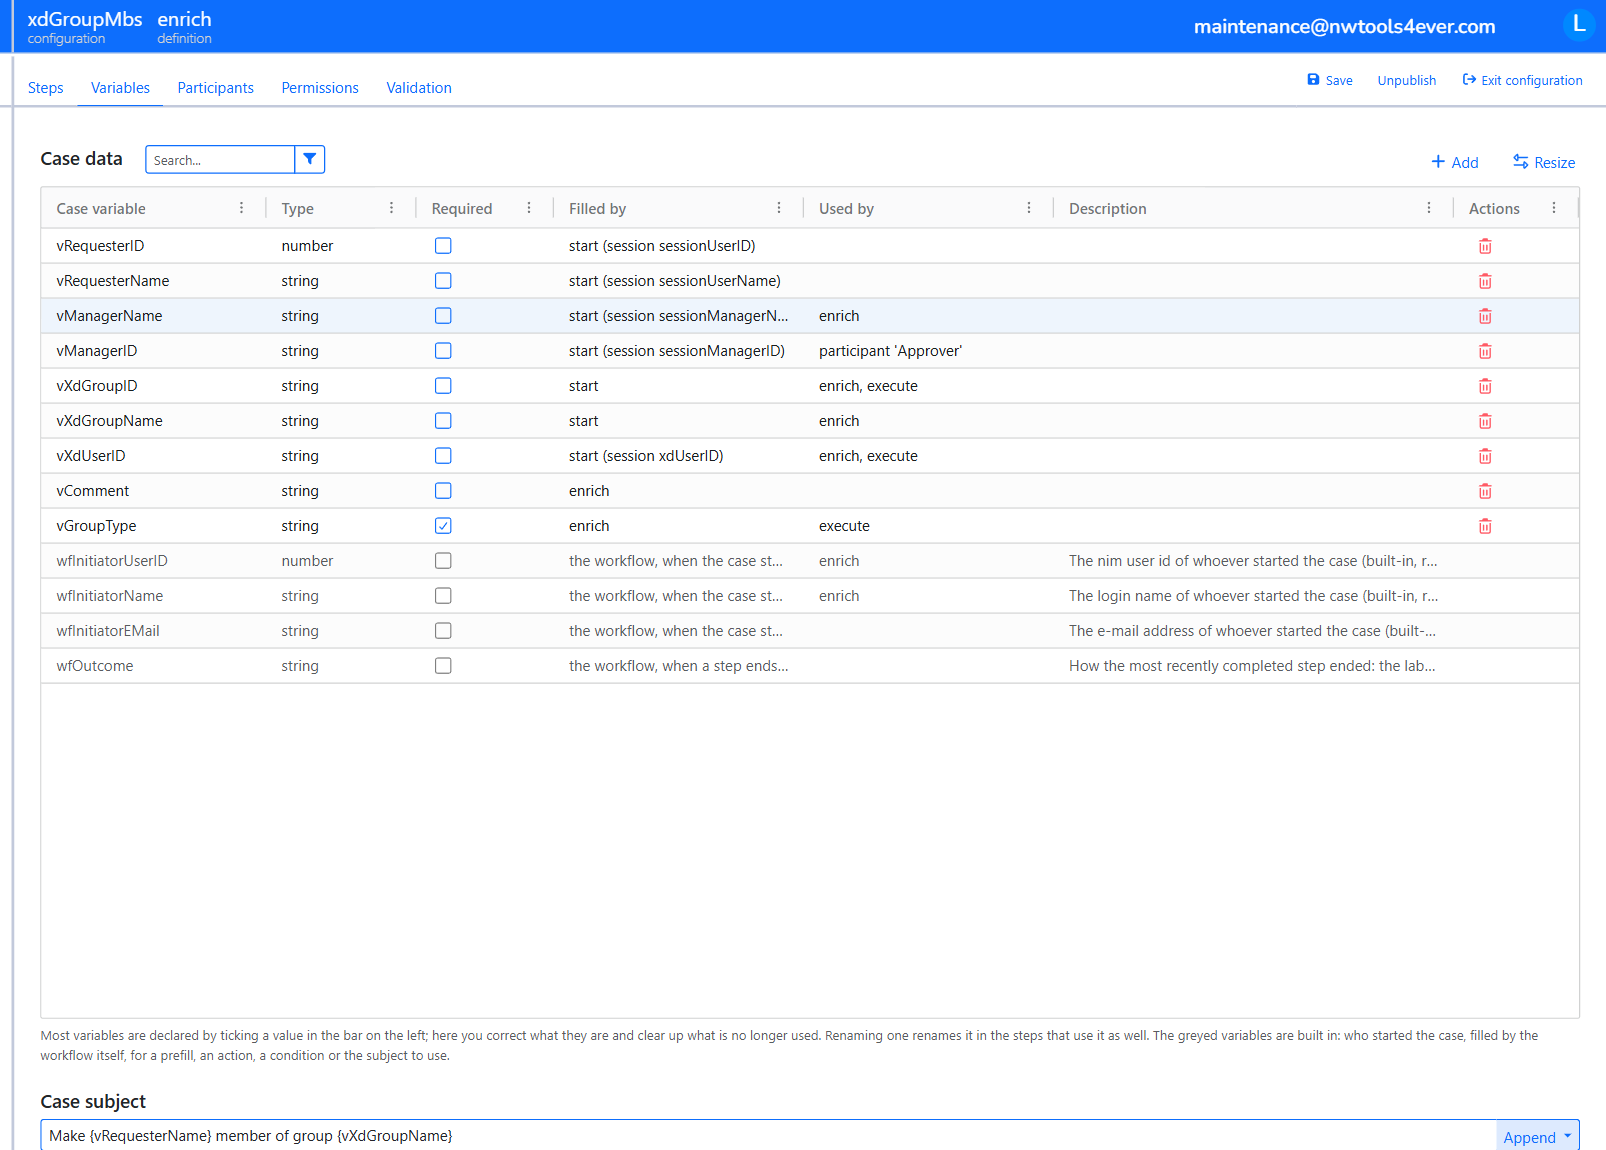The image size is (1606, 1150).
Task: Open Type column options menu
Action: tap(391, 208)
